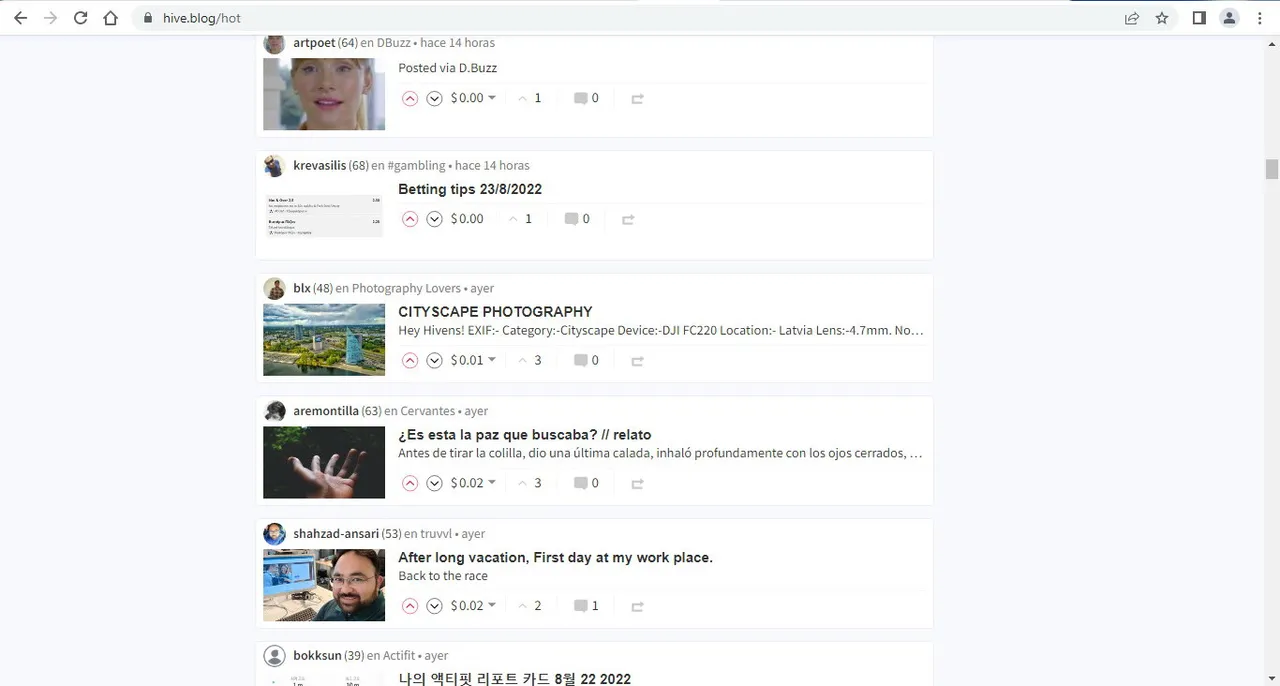
Task: Upvote the CITYSCAPE PHOTOGRAPHY post
Action: coord(410,360)
